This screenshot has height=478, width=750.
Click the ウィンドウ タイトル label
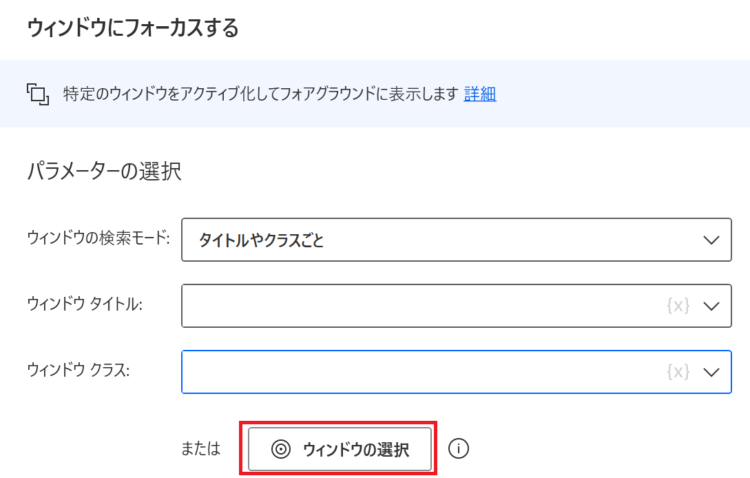85,304
